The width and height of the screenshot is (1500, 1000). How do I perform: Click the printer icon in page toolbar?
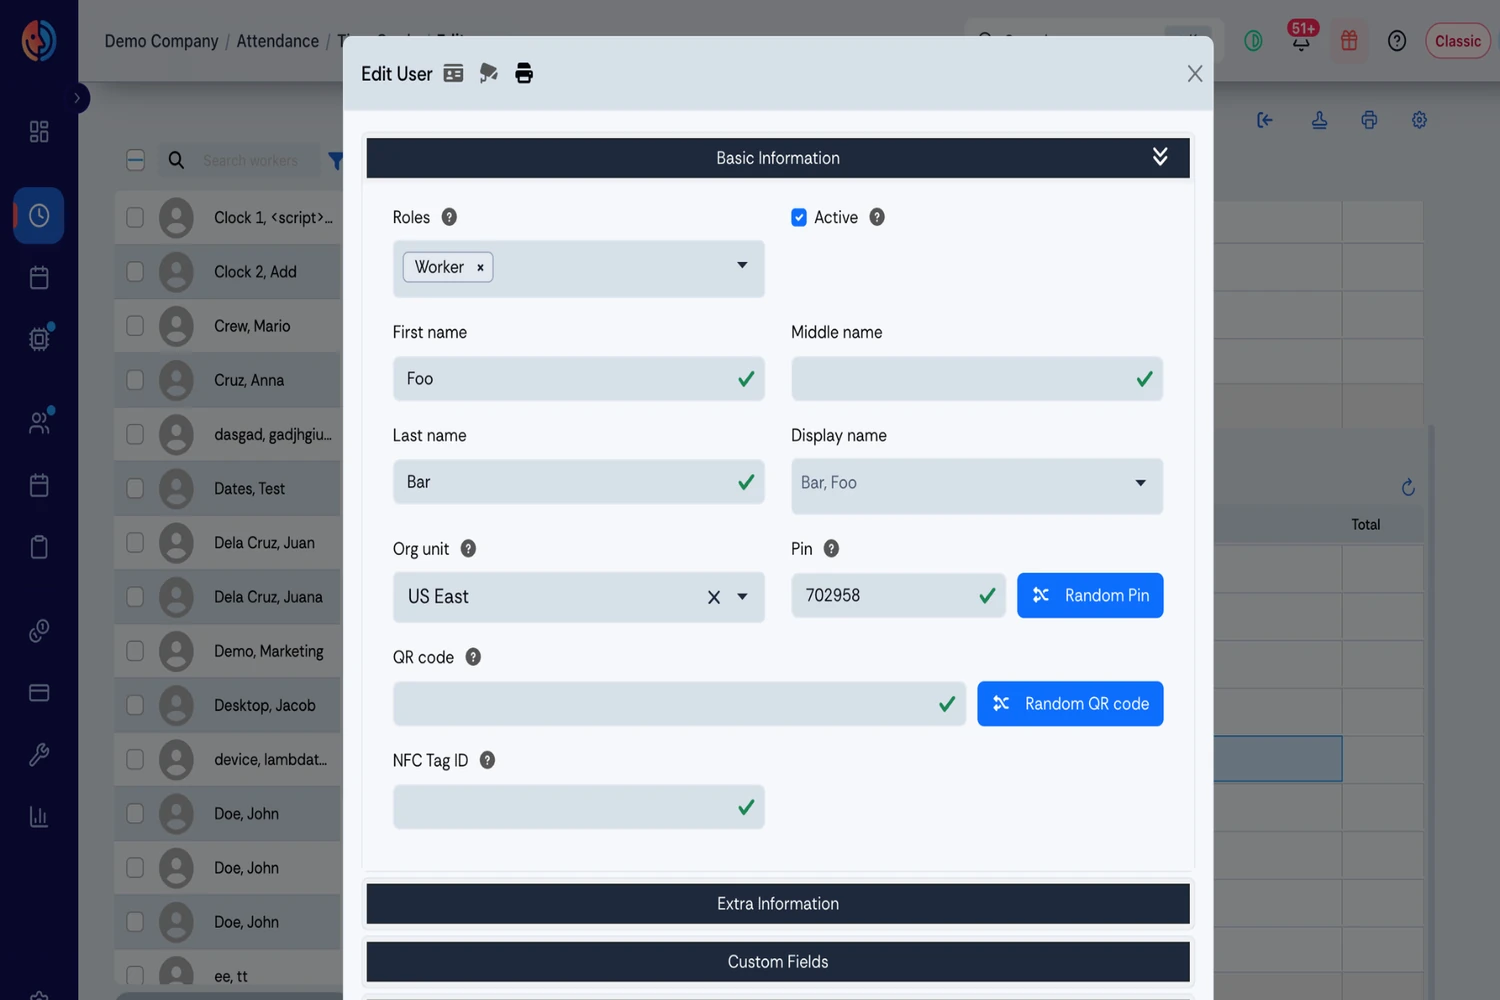(1369, 120)
